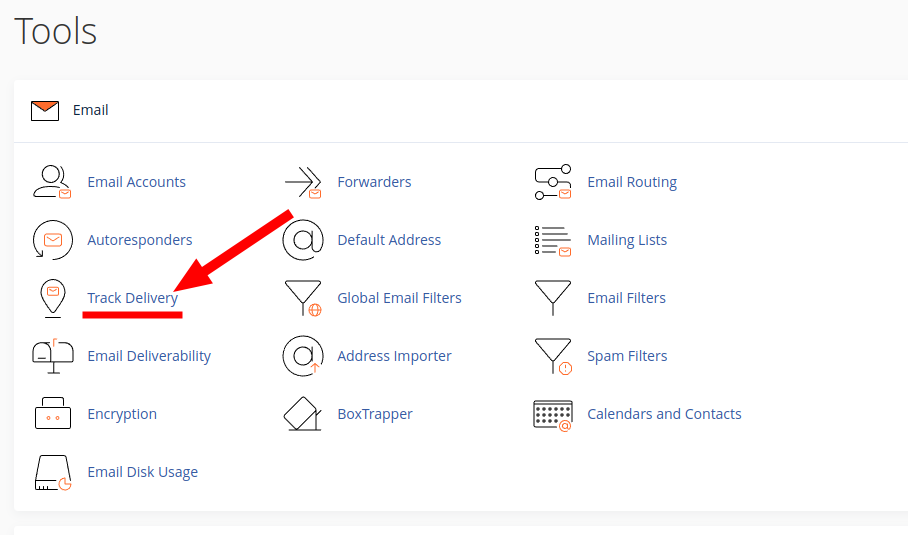The image size is (908, 535).
Task: Click the Email Disk Usage icon
Action: (x=53, y=472)
